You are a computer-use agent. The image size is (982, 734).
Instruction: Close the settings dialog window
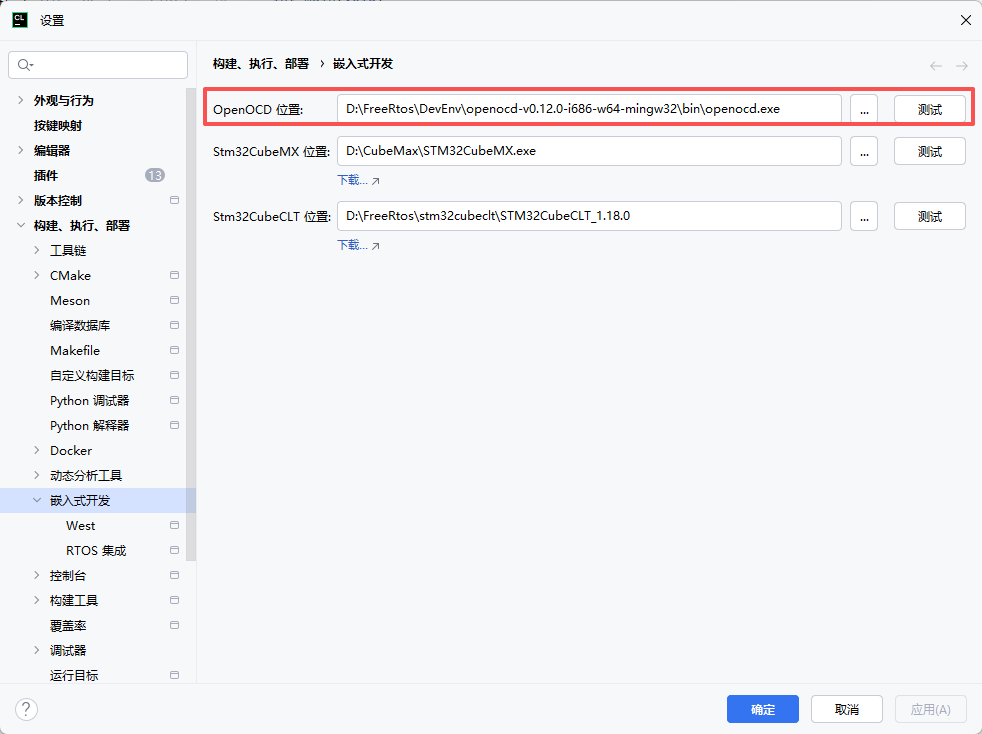point(965,21)
